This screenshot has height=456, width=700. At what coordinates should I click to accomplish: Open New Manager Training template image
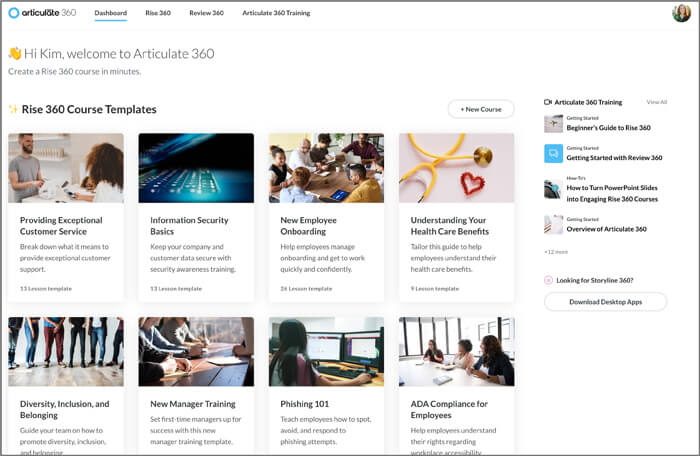pyautogui.click(x=196, y=351)
